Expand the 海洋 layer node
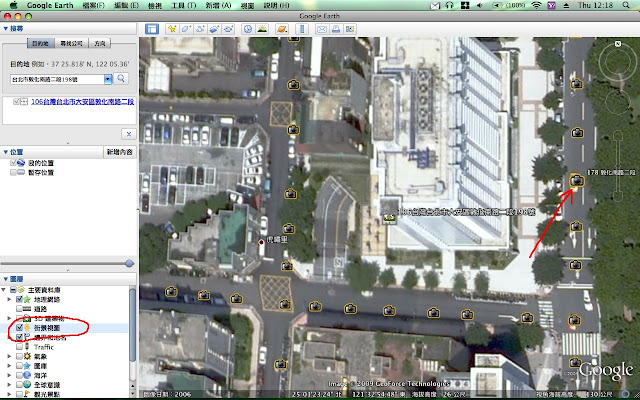The height and width of the screenshot is (400, 640). pyautogui.click(x=9, y=375)
